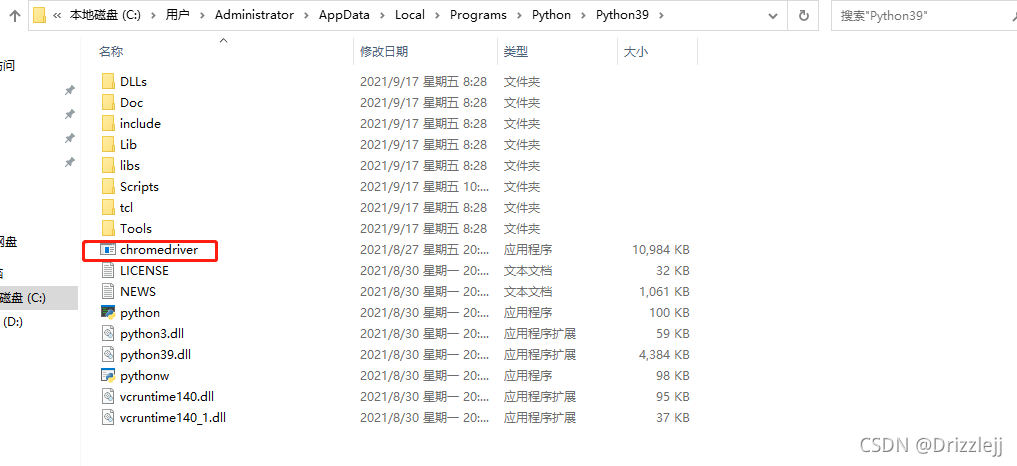The image size is (1017, 466).
Task: Click the DLLs folder icon
Action: [108, 82]
